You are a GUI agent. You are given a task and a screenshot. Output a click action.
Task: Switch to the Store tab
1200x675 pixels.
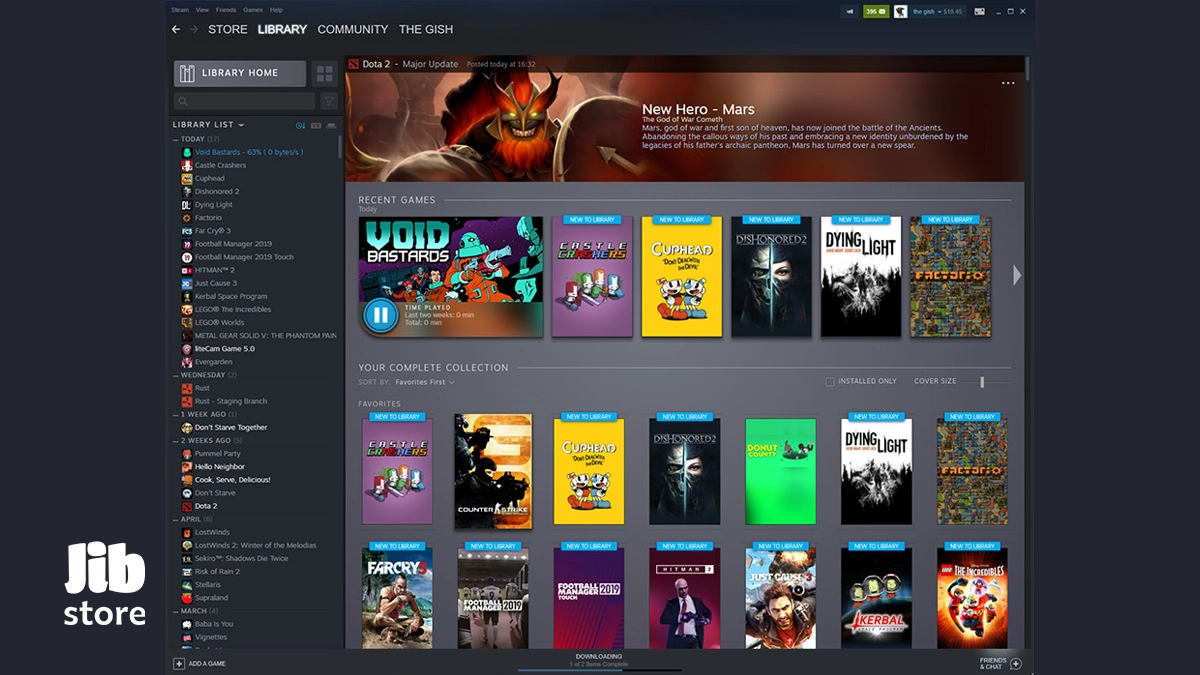227,29
